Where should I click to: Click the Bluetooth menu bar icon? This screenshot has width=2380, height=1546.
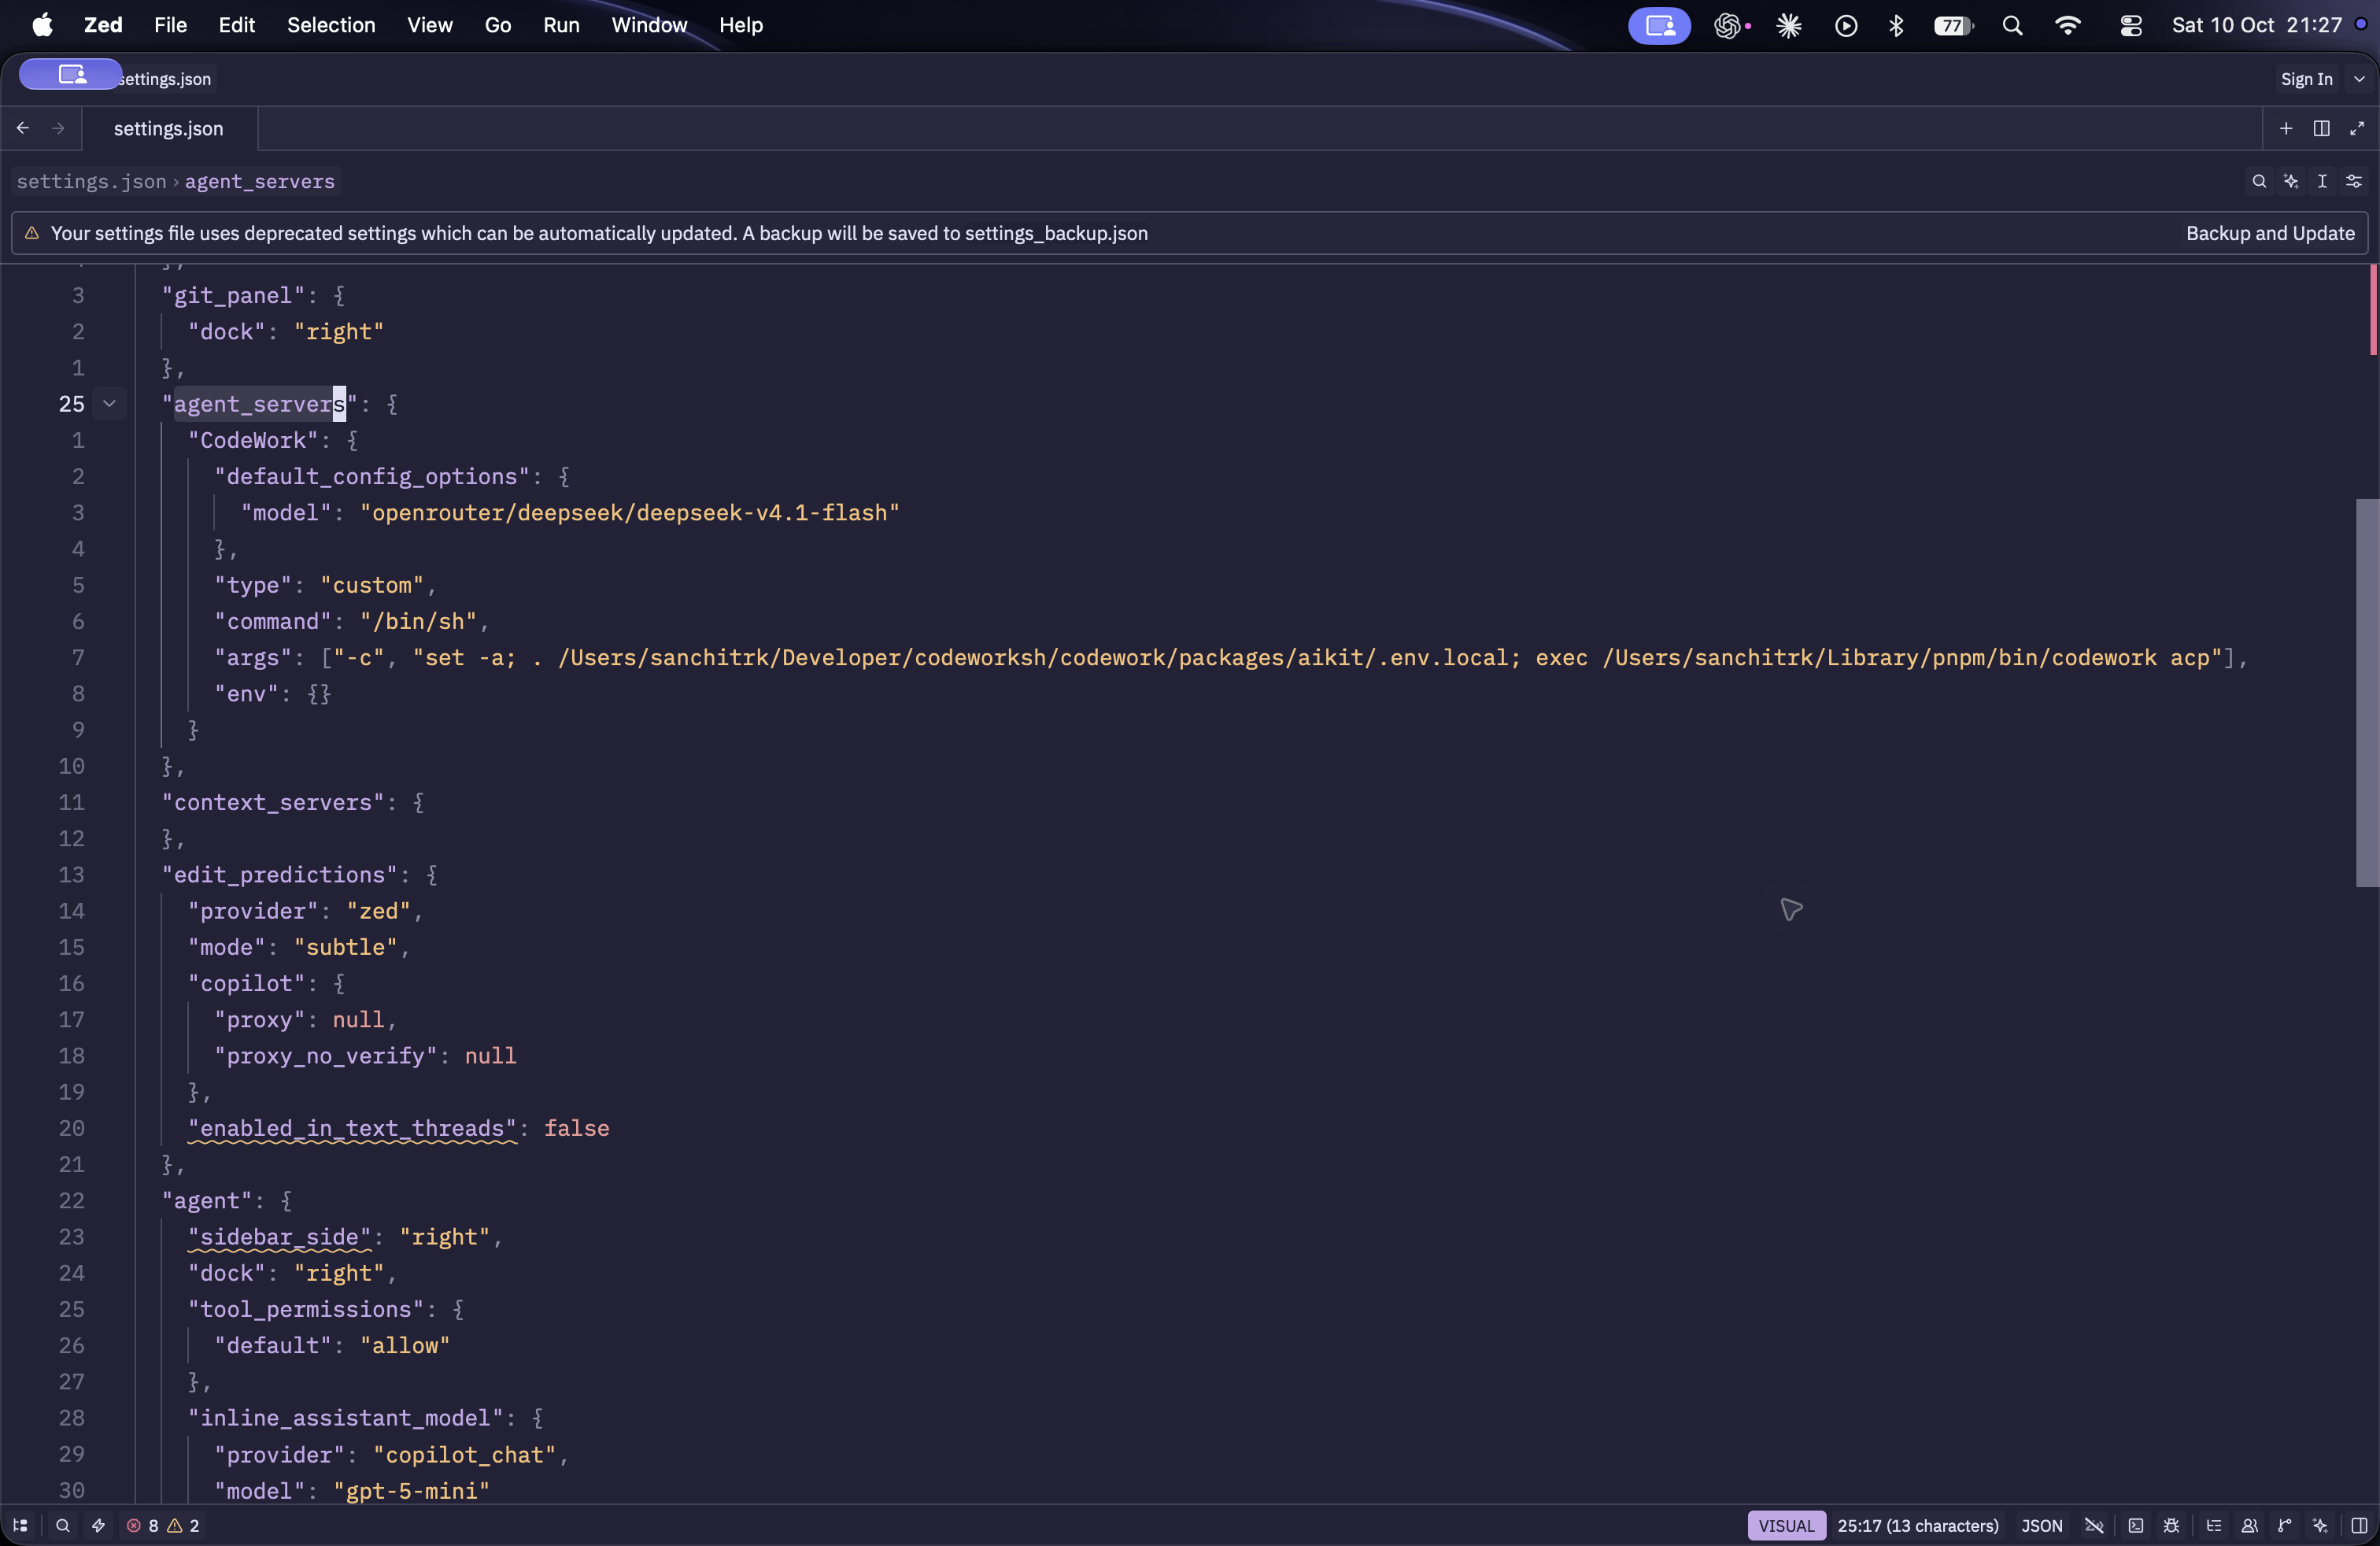(1896, 25)
